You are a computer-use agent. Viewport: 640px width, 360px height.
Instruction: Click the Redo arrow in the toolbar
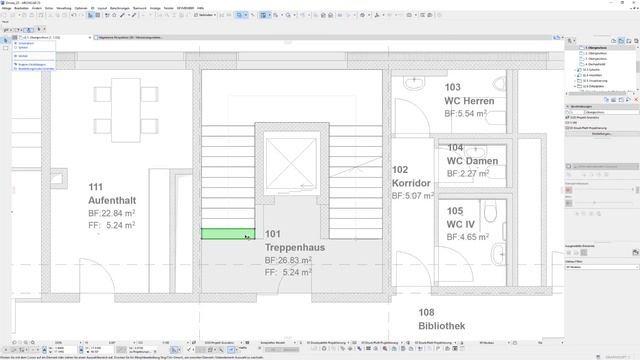pyautogui.click(x=81, y=15)
